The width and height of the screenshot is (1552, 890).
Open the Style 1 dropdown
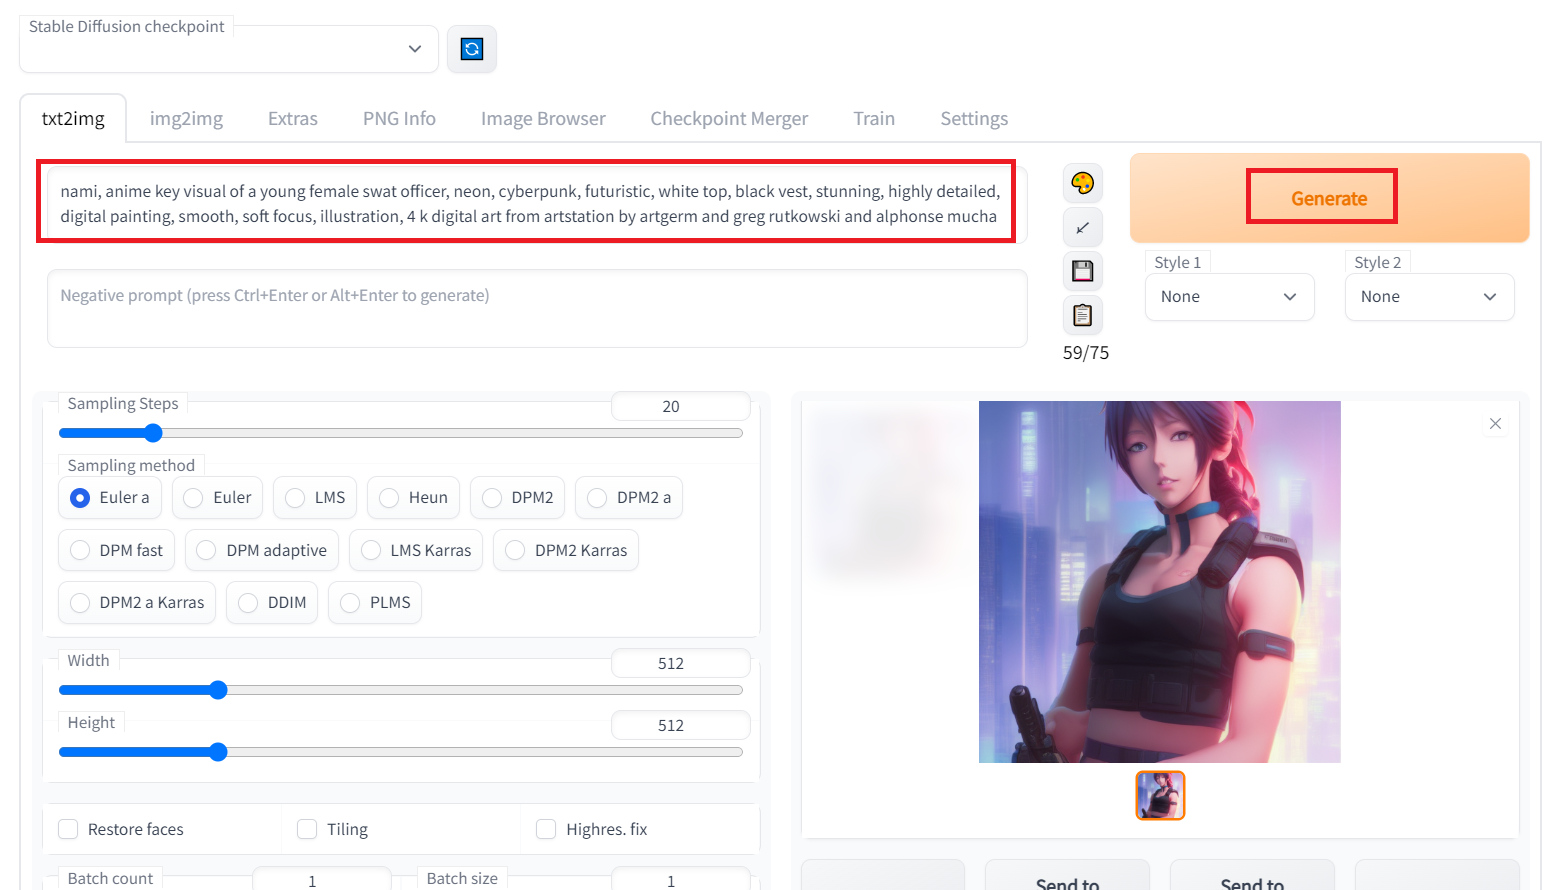point(1229,297)
